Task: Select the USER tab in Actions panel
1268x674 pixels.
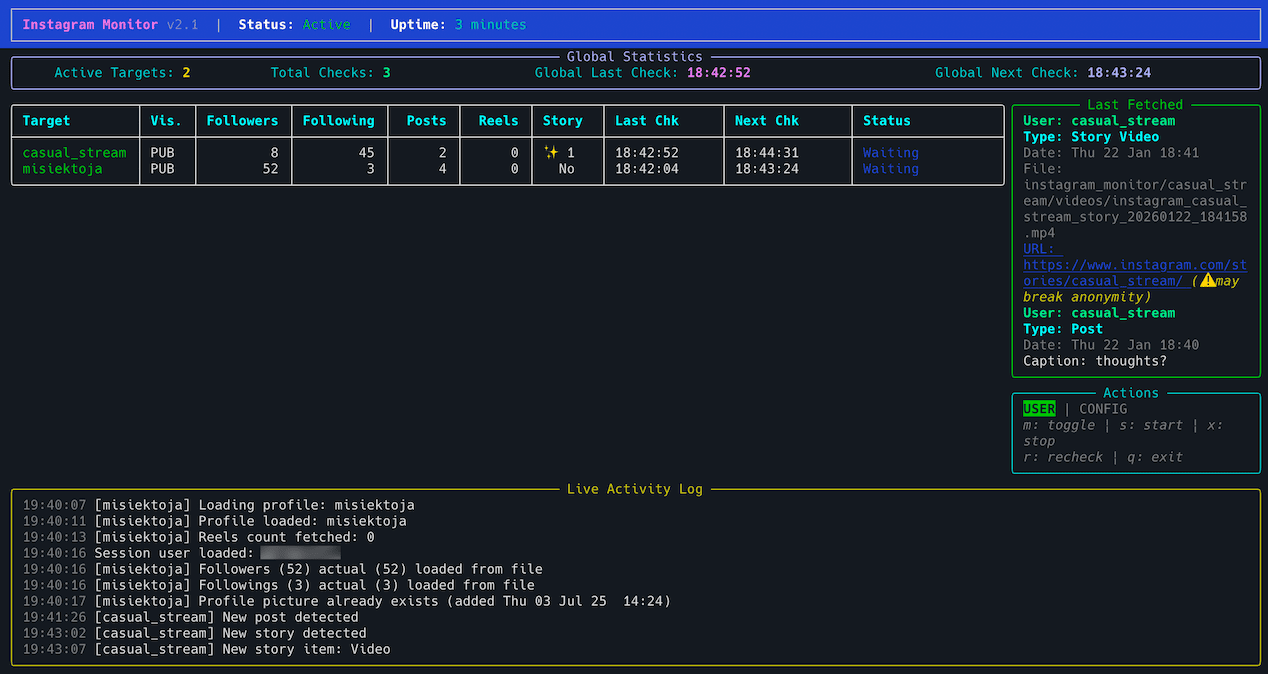Action: pos(1039,409)
